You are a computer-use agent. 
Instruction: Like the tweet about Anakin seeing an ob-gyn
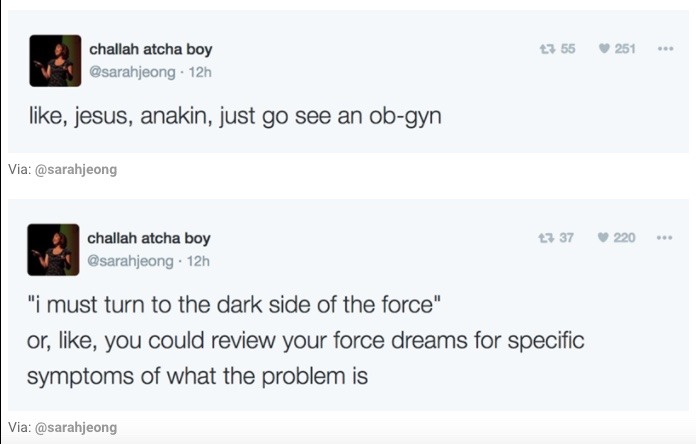coord(603,49)
